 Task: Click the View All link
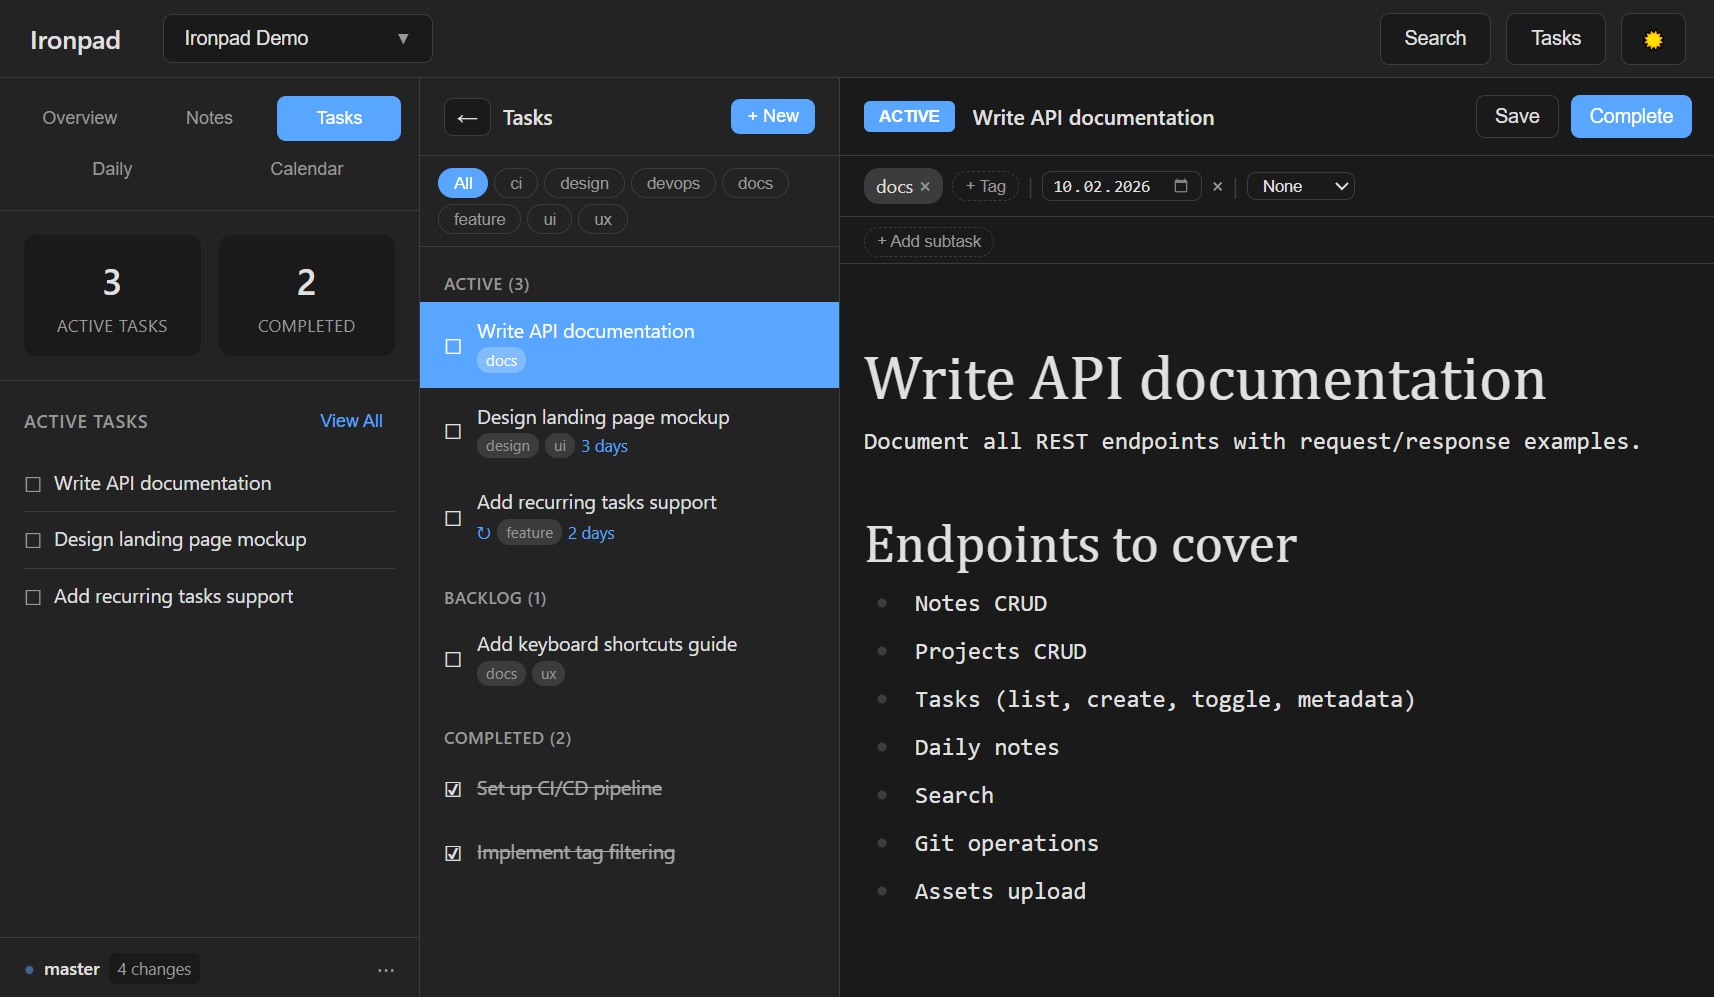[351, 421]
